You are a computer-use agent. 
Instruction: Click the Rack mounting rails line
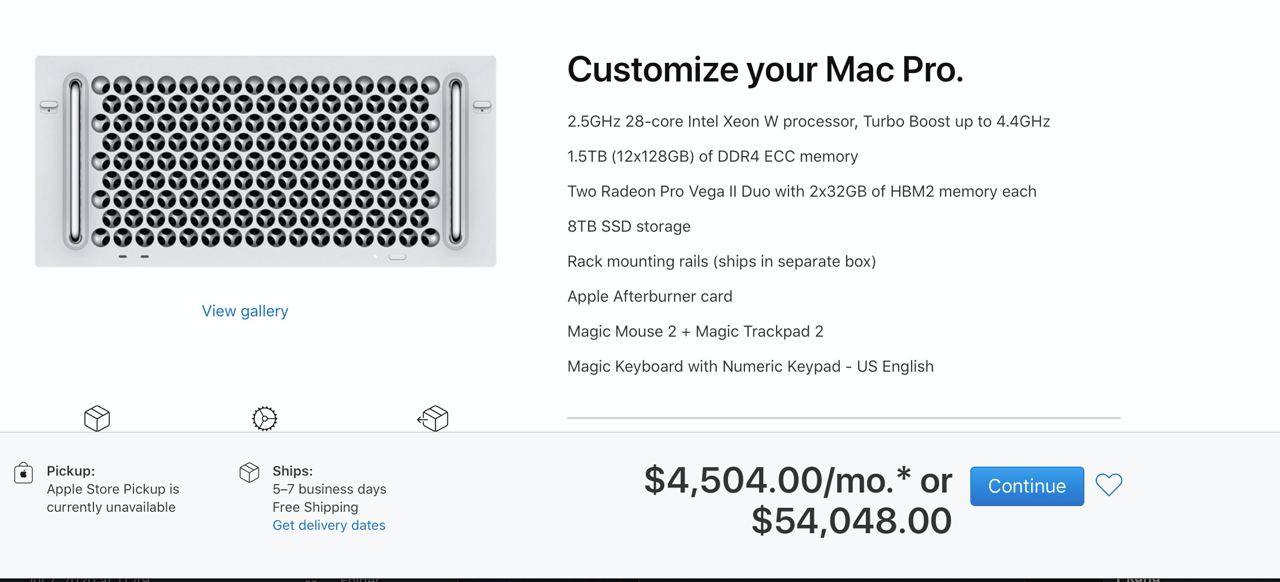tap(721, 261)
